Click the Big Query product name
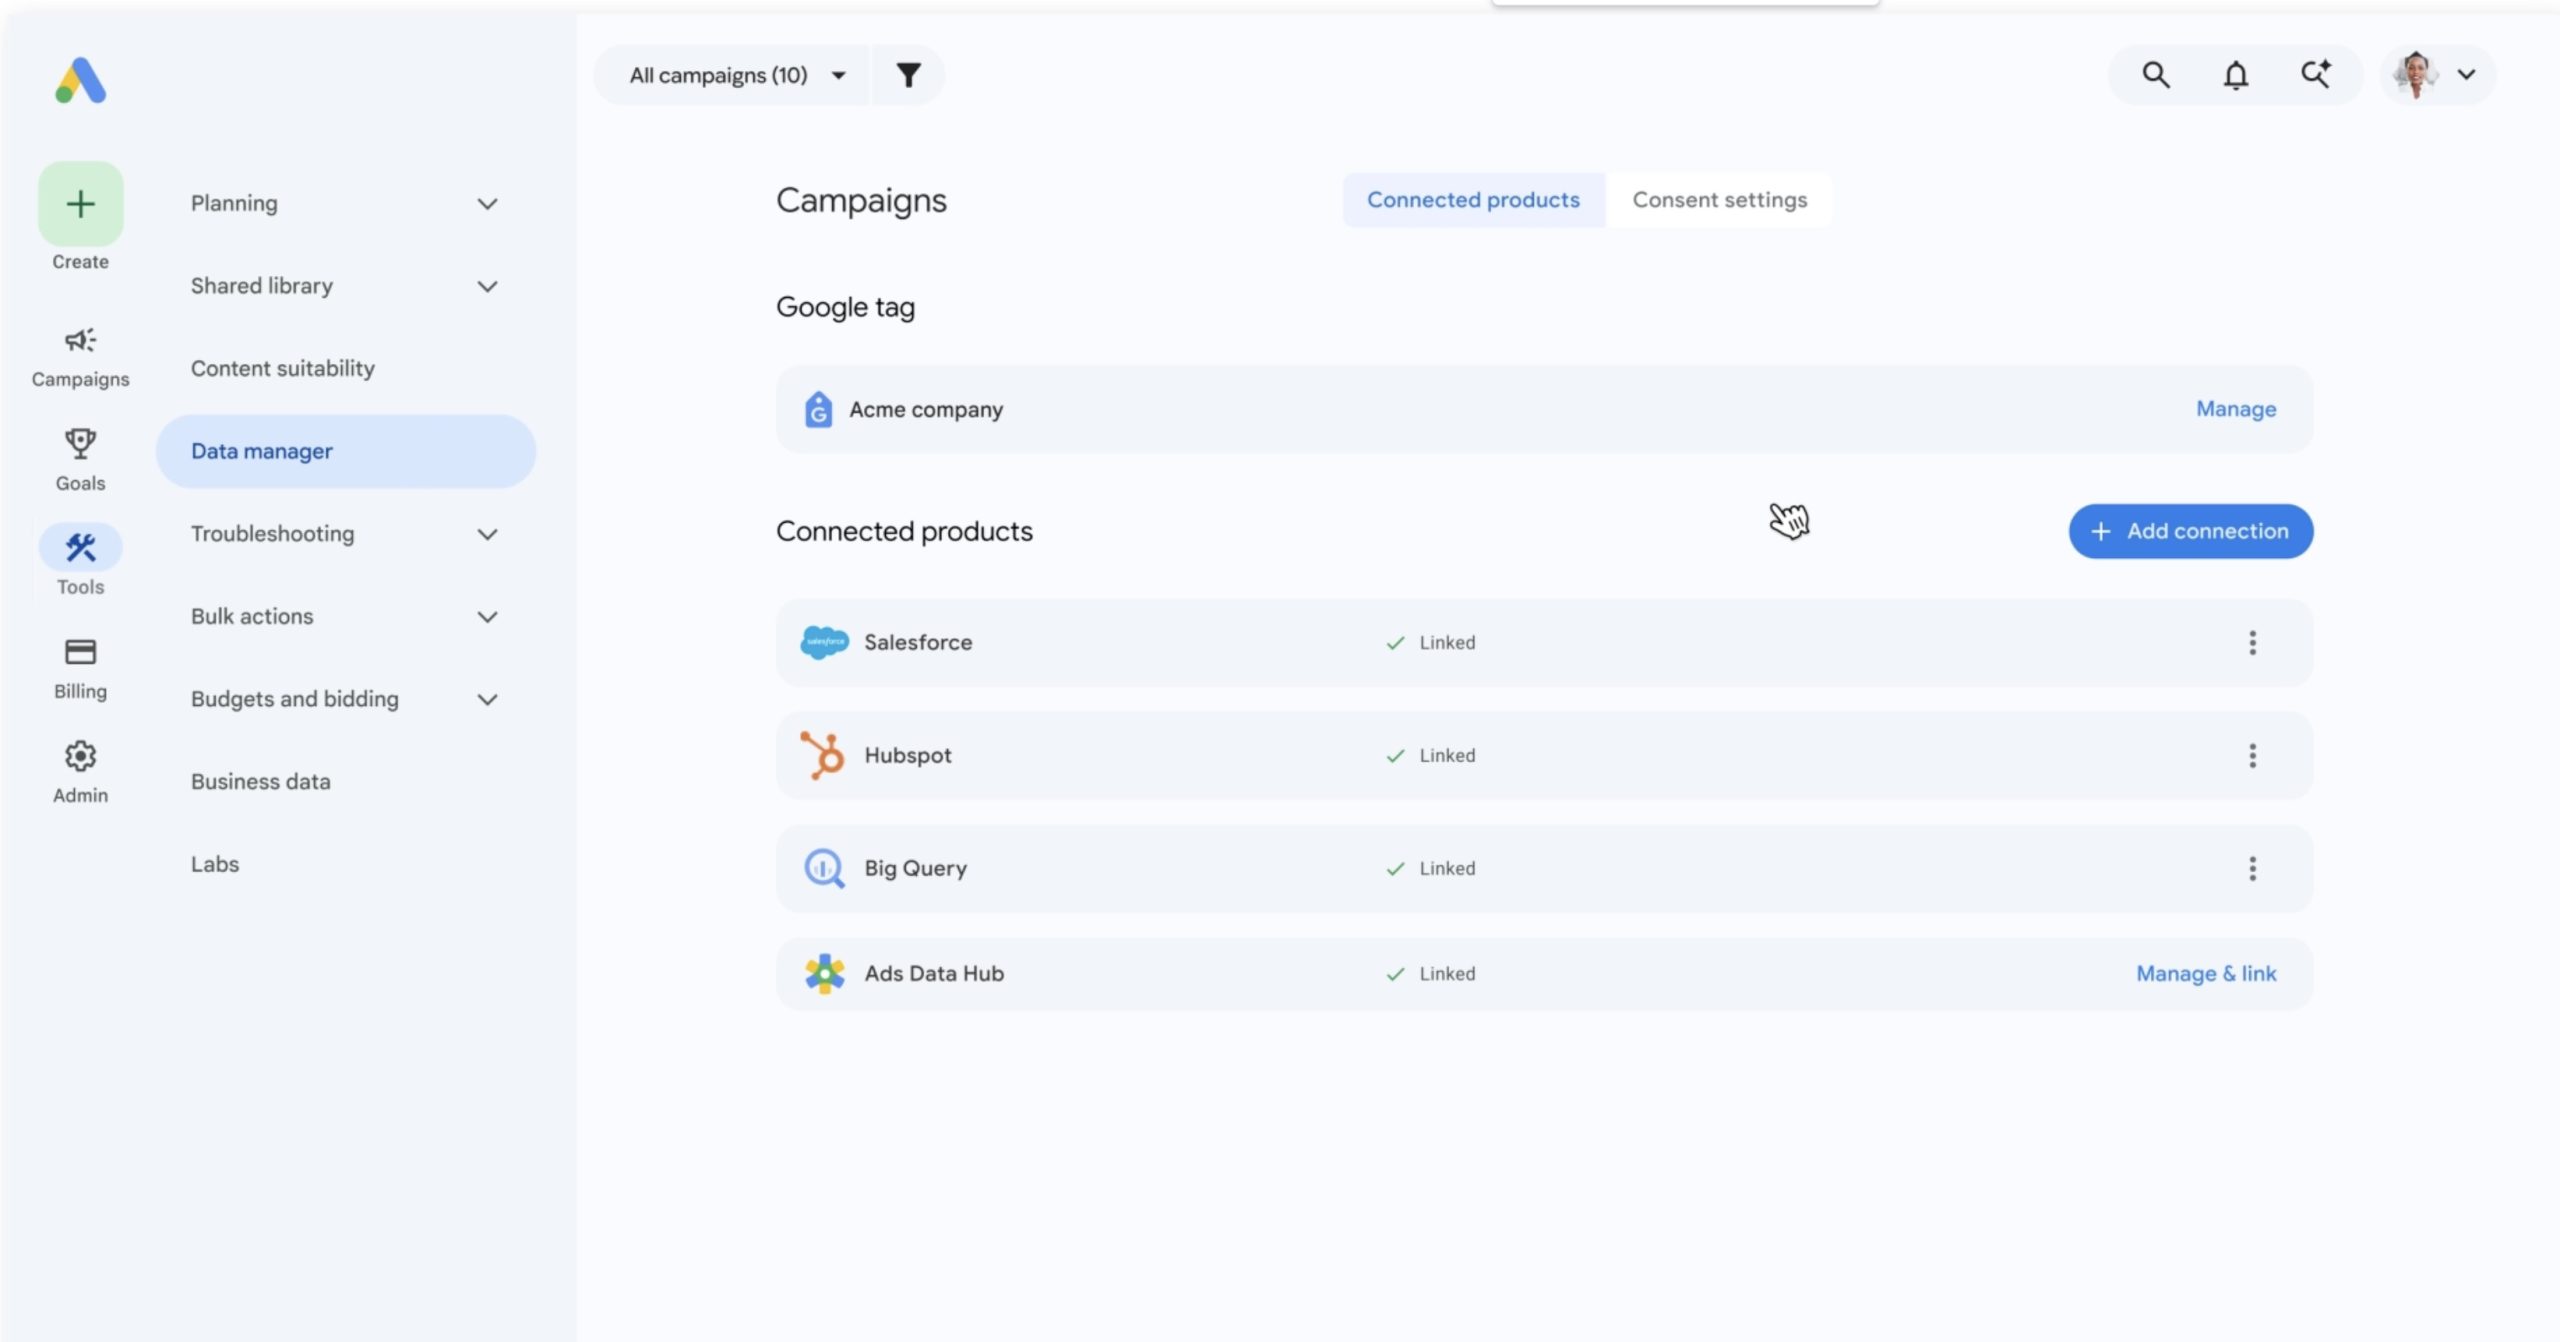Image resolution: width=2560 pixels, height=1342 pixels. pyautogui.click(x=916, y=868)
